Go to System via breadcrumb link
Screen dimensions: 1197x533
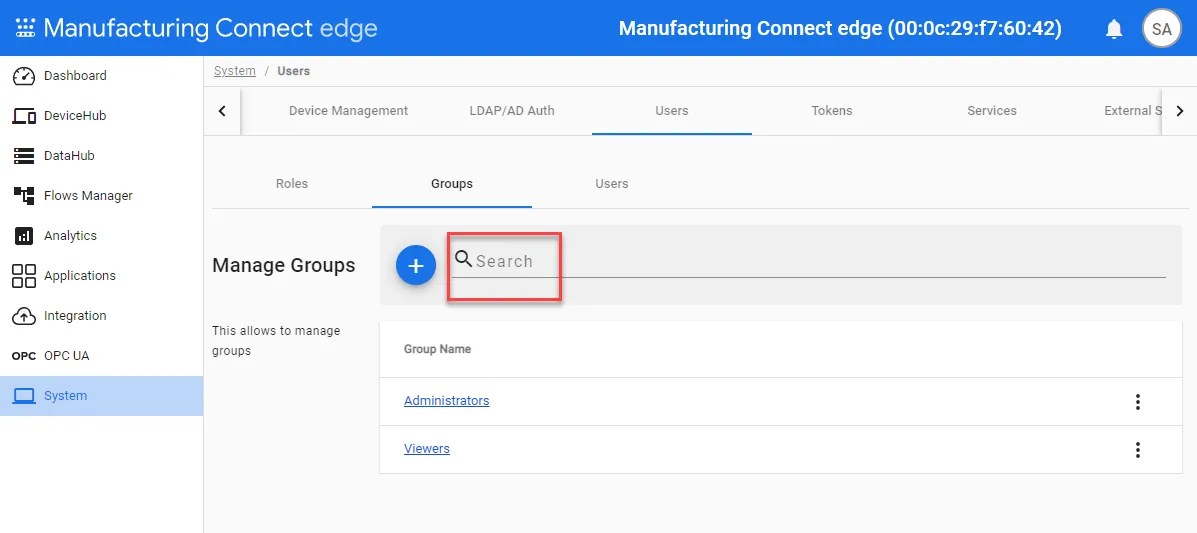point(234,71)
